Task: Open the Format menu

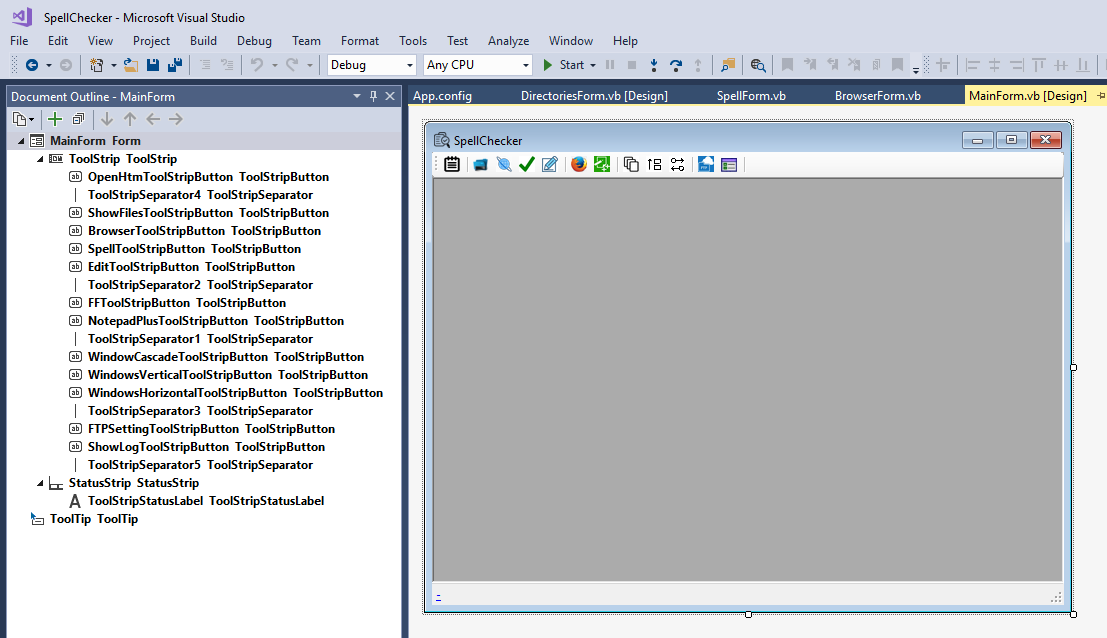Action: coord(359,41)
